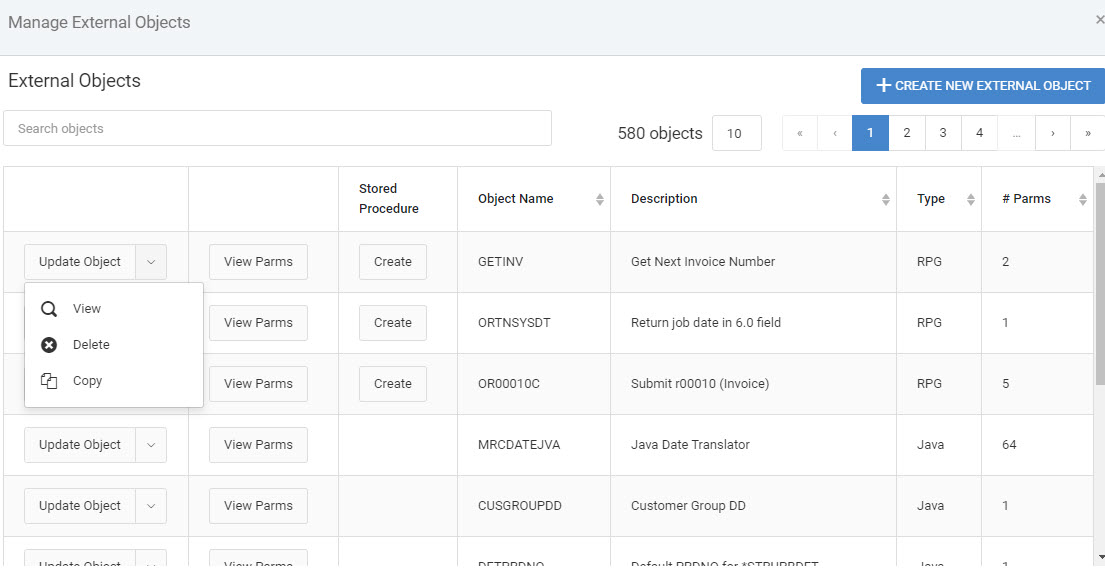The image size is (1105, 578).
Task: Click the MRCDATEJVA object name cell
Action: pos(534,445)
